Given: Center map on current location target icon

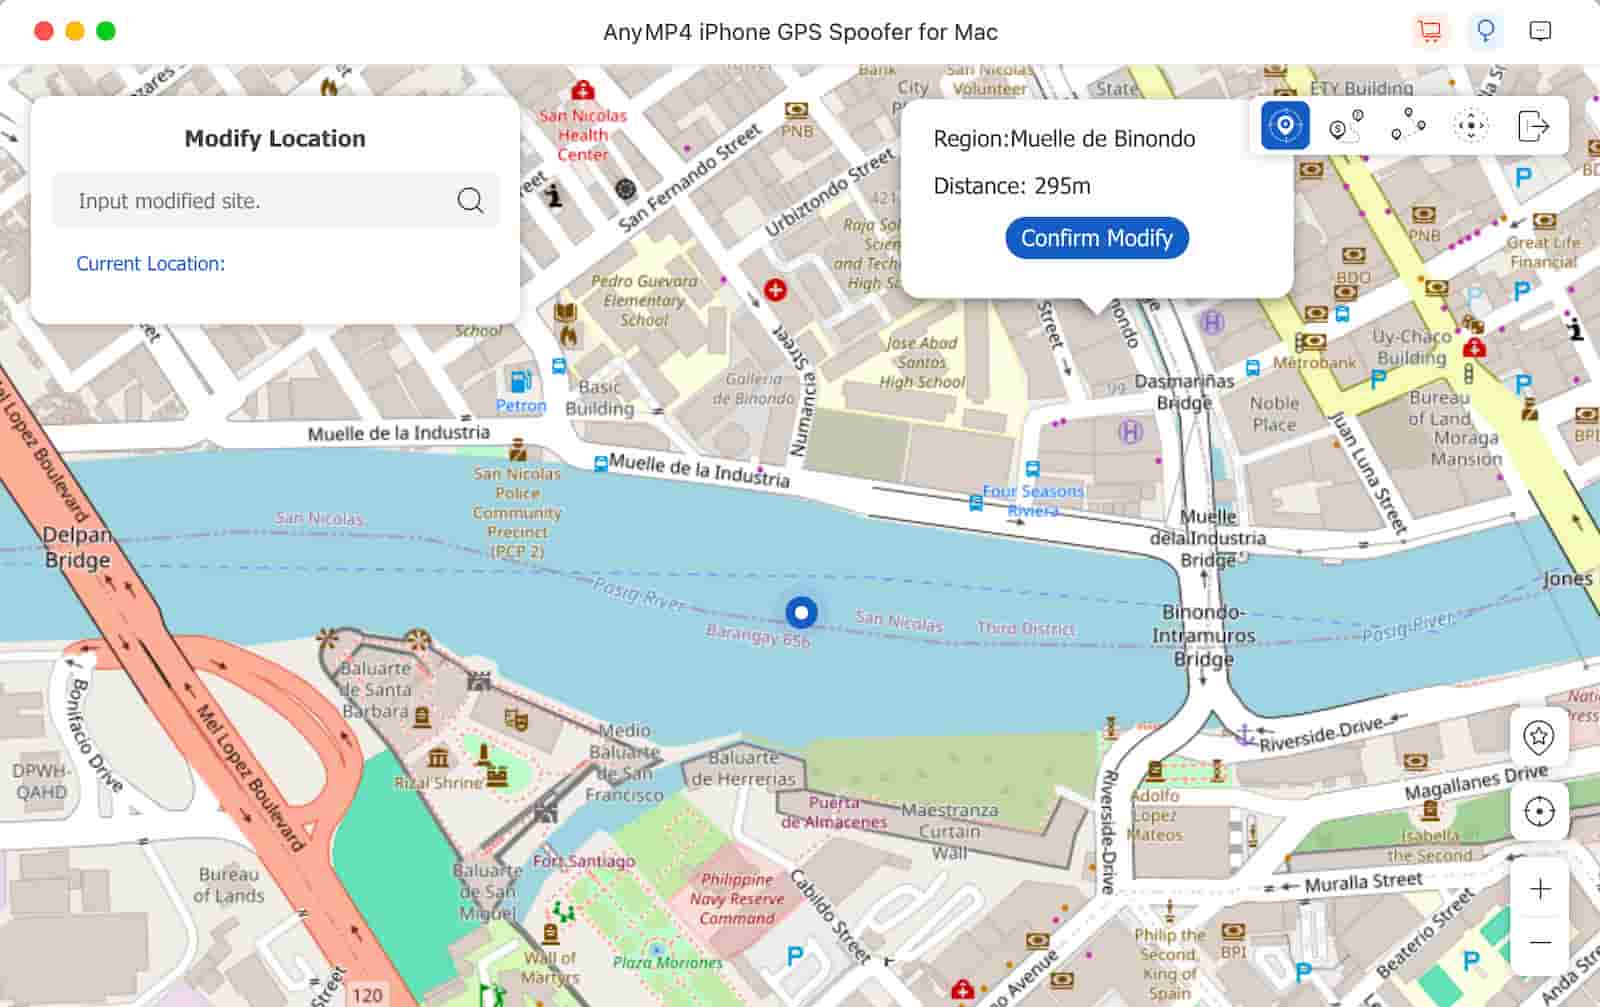Looking at the screenshot, I should pos(1539,811).
